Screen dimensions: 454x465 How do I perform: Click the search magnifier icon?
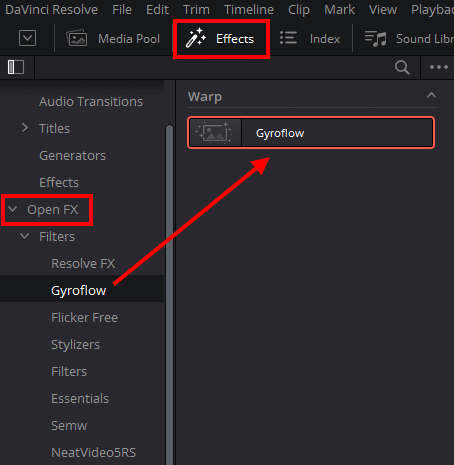(402, 67)
